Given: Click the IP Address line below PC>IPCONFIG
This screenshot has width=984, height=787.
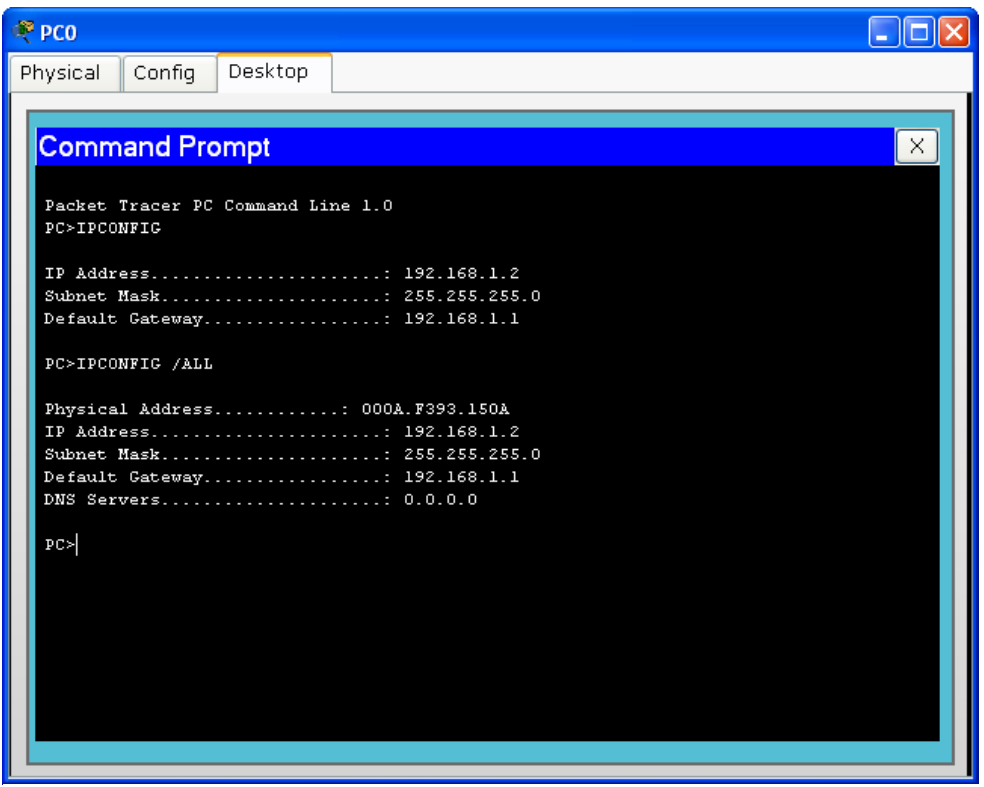Looking at the screenshot, I should 281,273.
